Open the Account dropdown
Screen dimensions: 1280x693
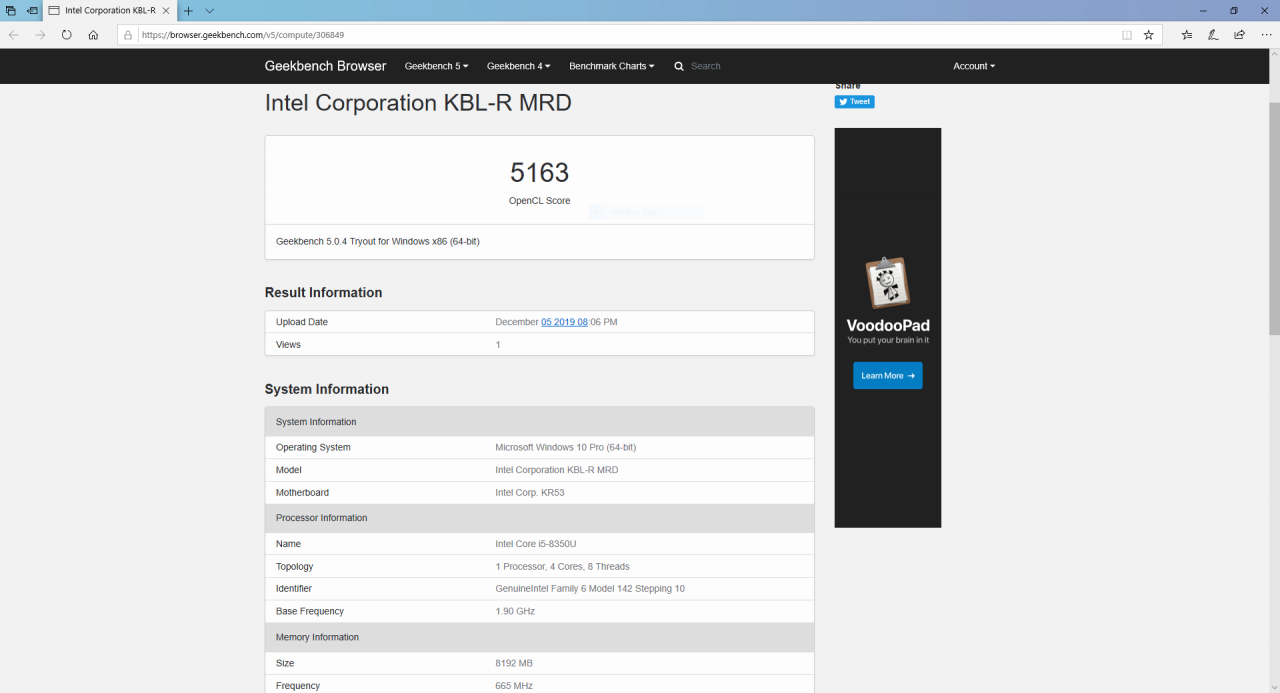[974, 66]
